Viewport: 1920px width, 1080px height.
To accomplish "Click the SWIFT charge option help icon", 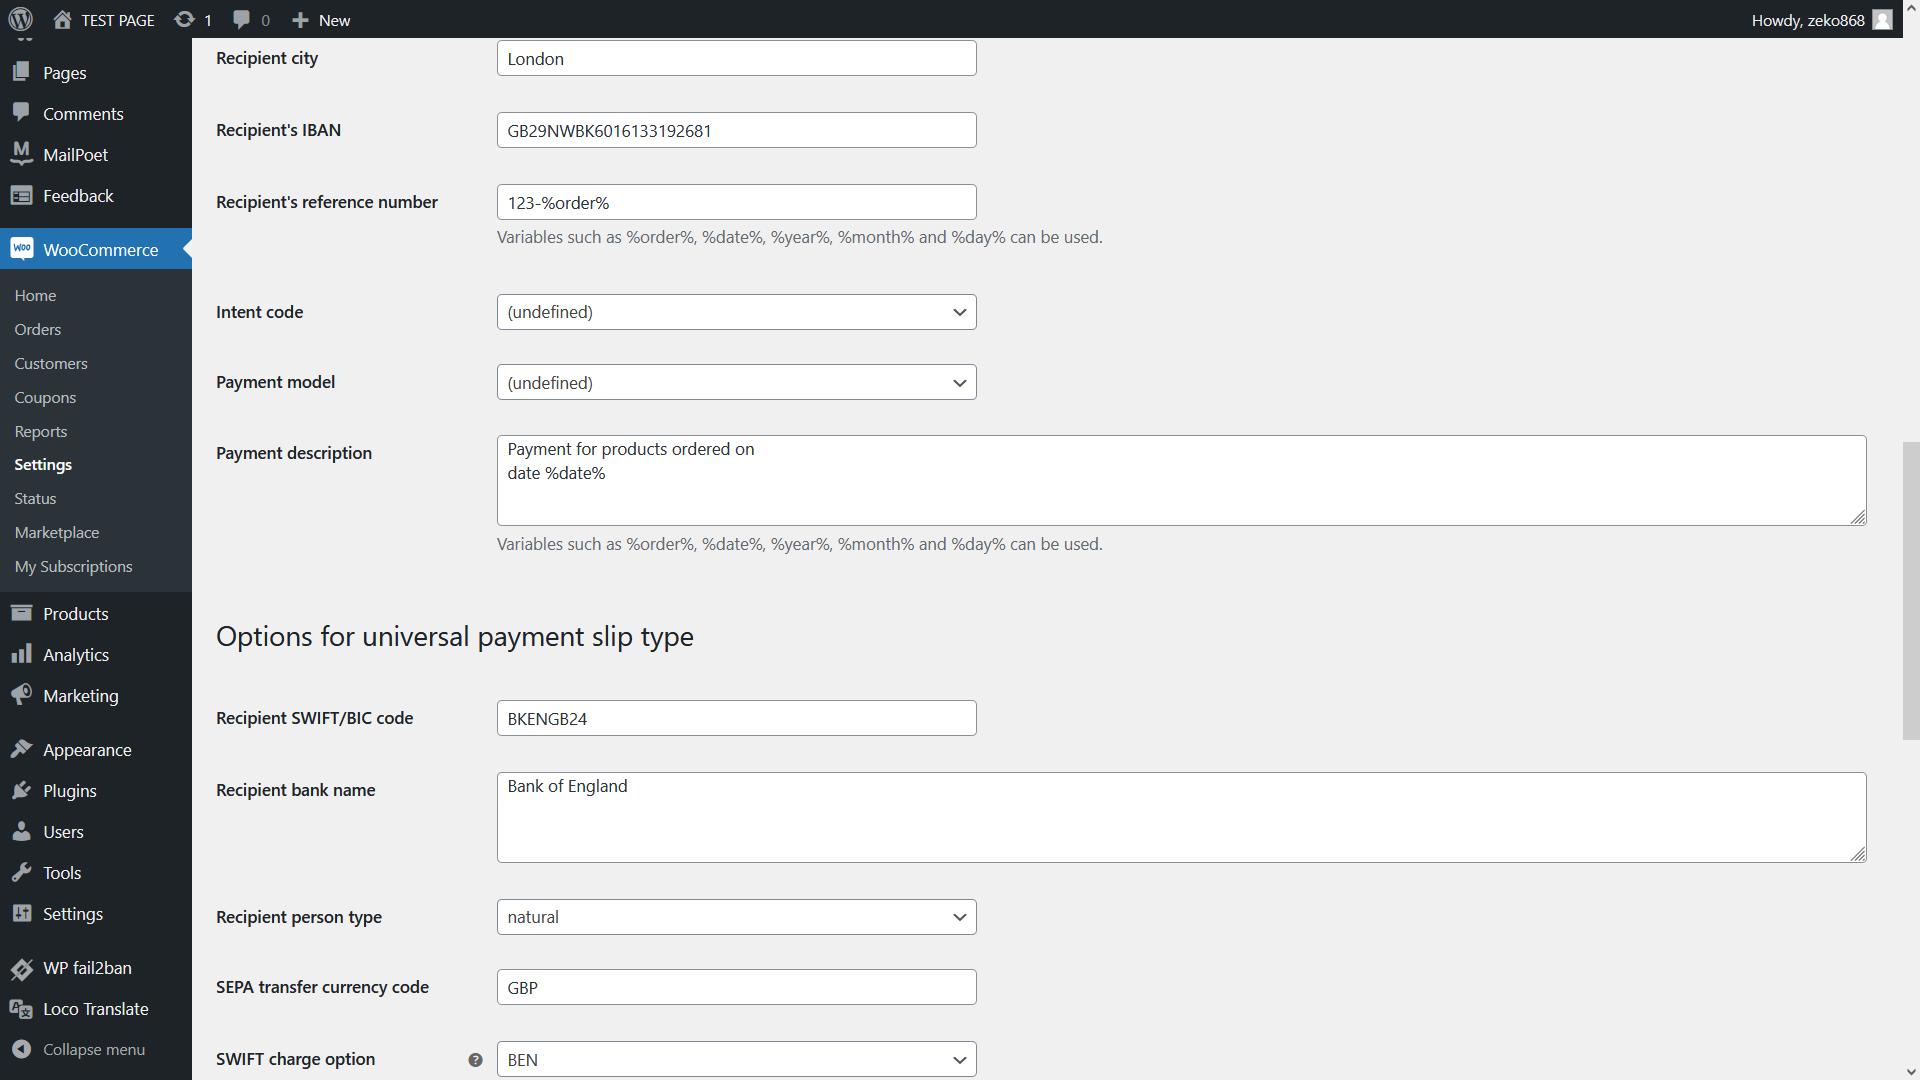I will (475, 1060).
